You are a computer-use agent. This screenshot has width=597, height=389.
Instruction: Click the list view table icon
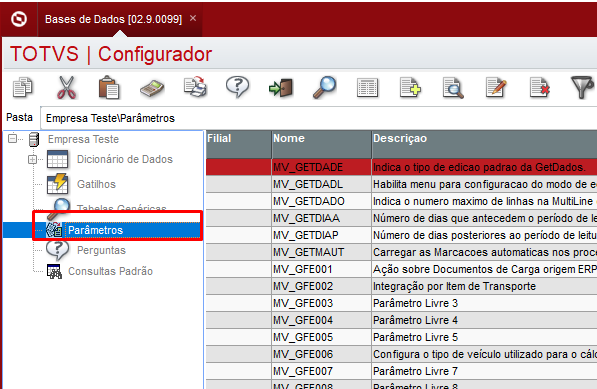click(x=367, y=88)
